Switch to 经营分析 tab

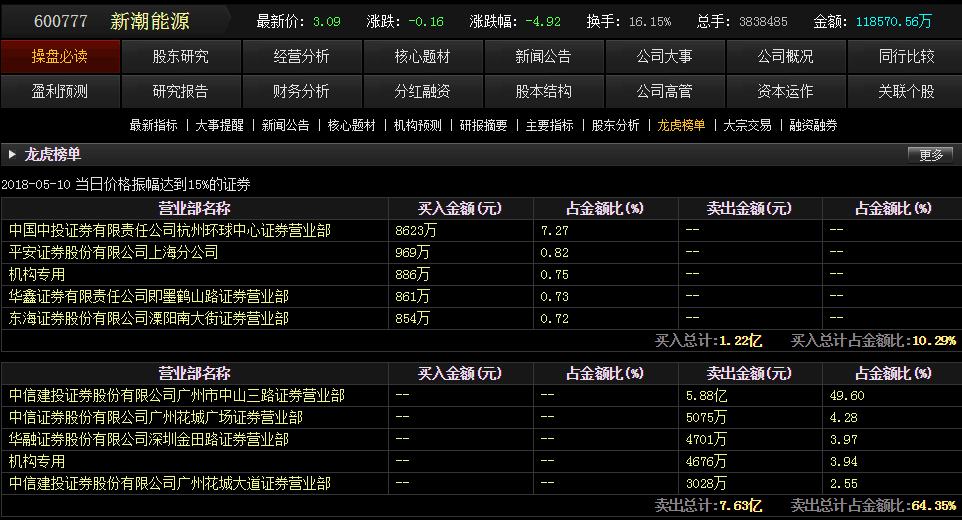point(302,56)
